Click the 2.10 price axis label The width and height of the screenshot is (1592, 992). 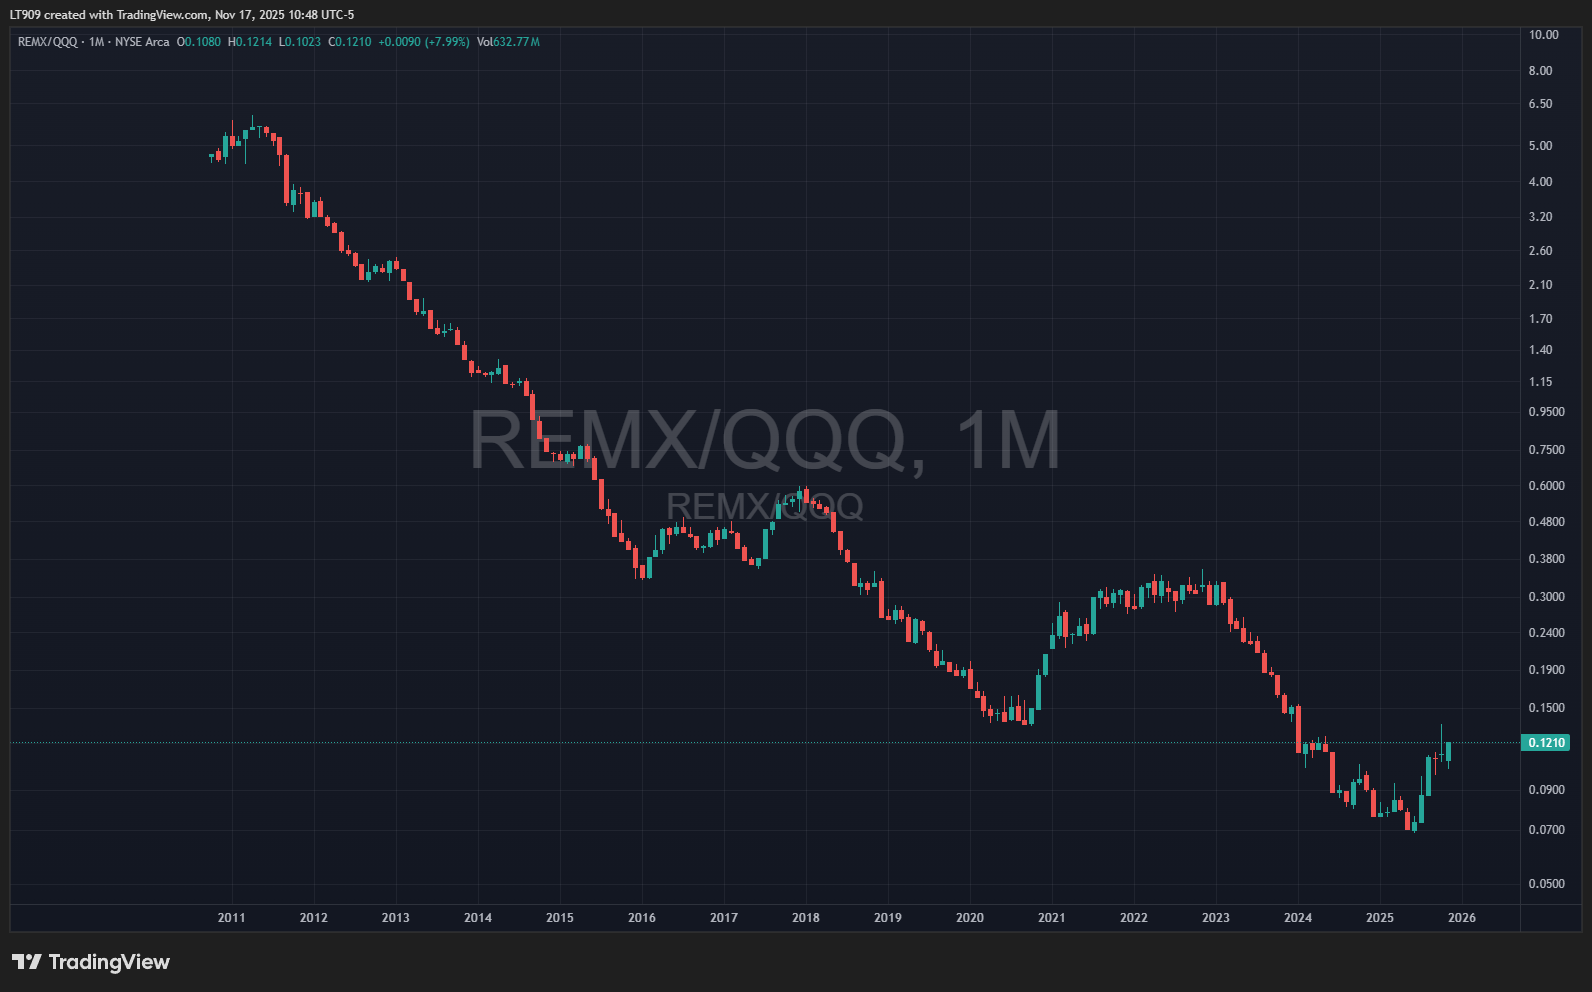[x=1541, y=285]
